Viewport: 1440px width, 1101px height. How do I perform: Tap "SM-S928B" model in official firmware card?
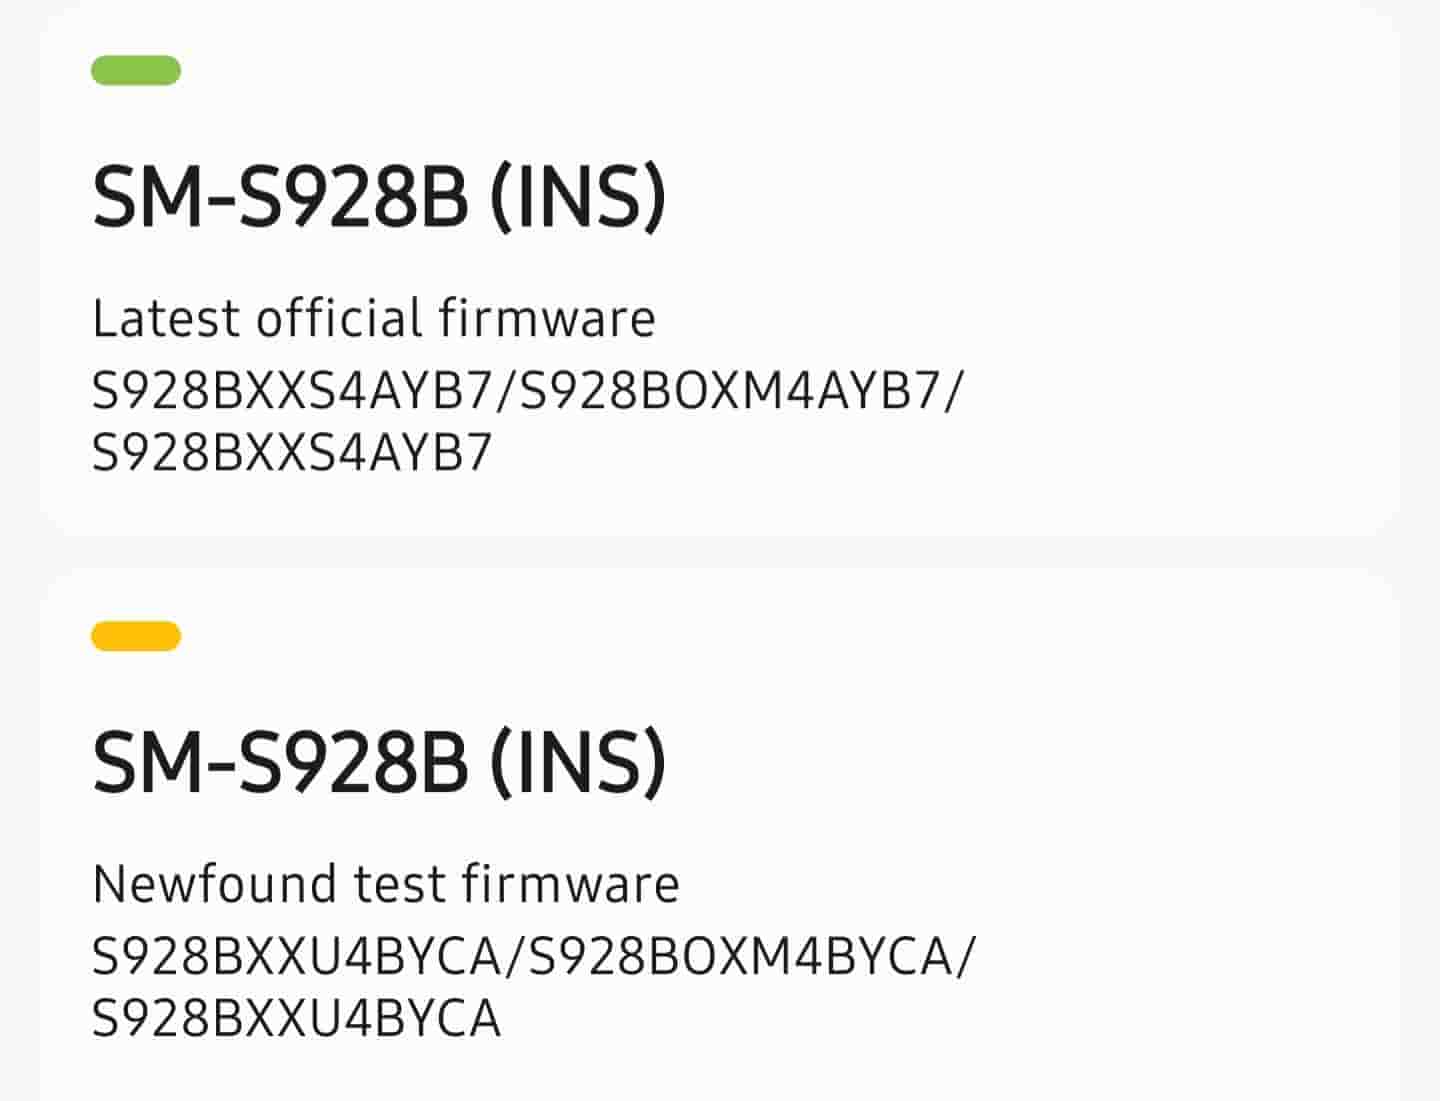point(280,198)
